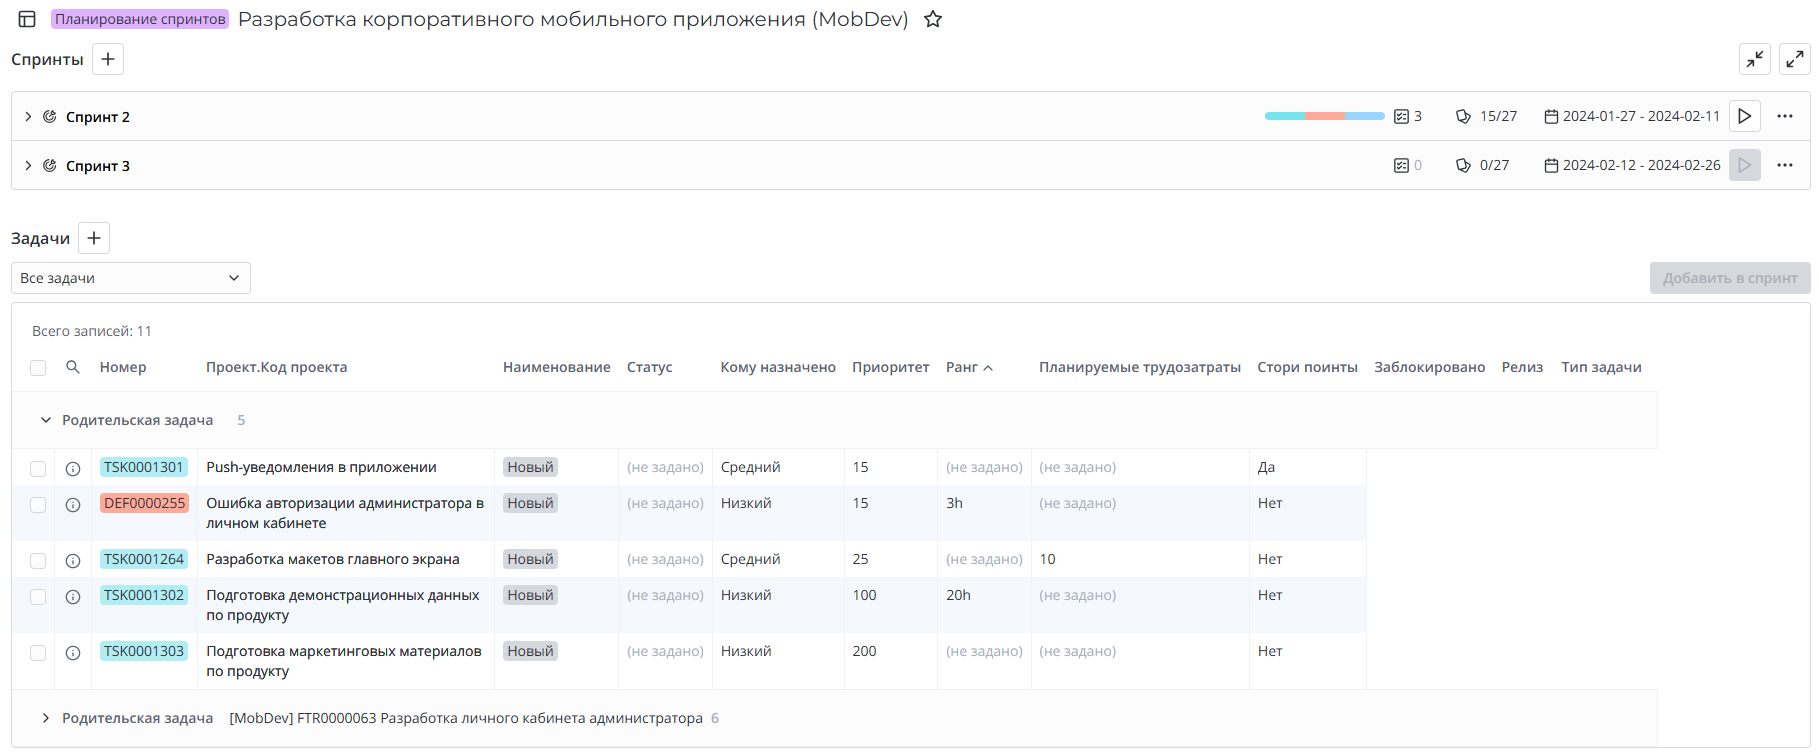
Task: Open info icon for task TSK0001301
Action: click(73, 468)
